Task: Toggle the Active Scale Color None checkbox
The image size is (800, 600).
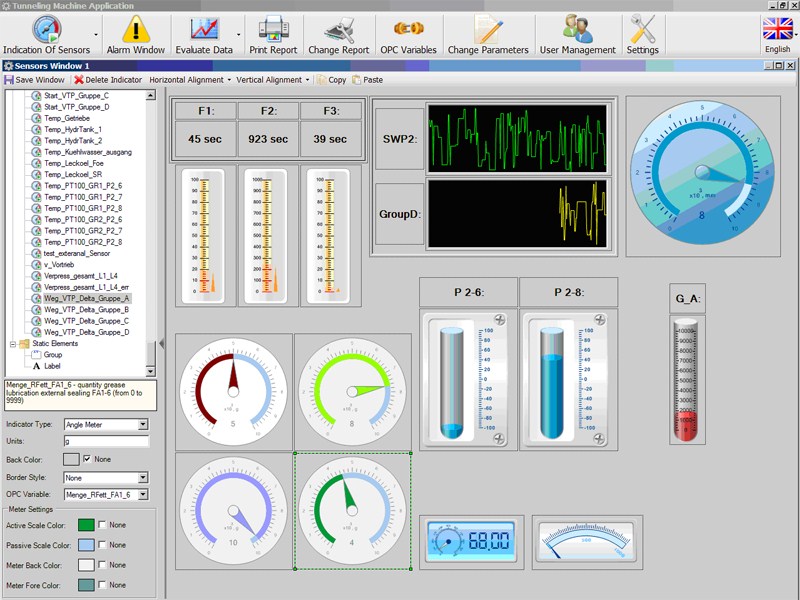Action: pyautogui.click(x=102, y=525)
